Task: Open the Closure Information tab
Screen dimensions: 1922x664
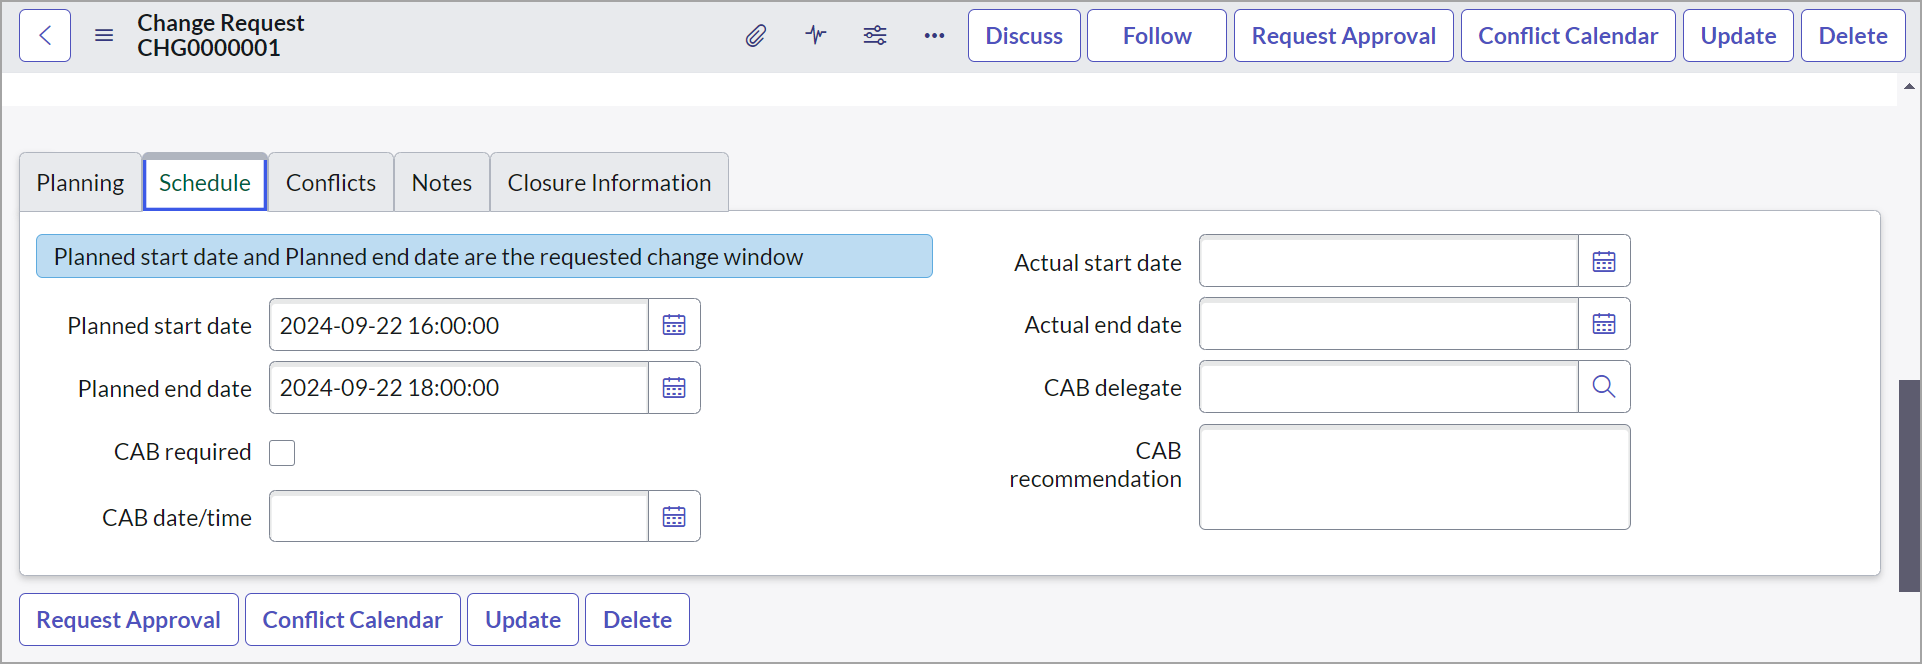Action: point(609,183)
